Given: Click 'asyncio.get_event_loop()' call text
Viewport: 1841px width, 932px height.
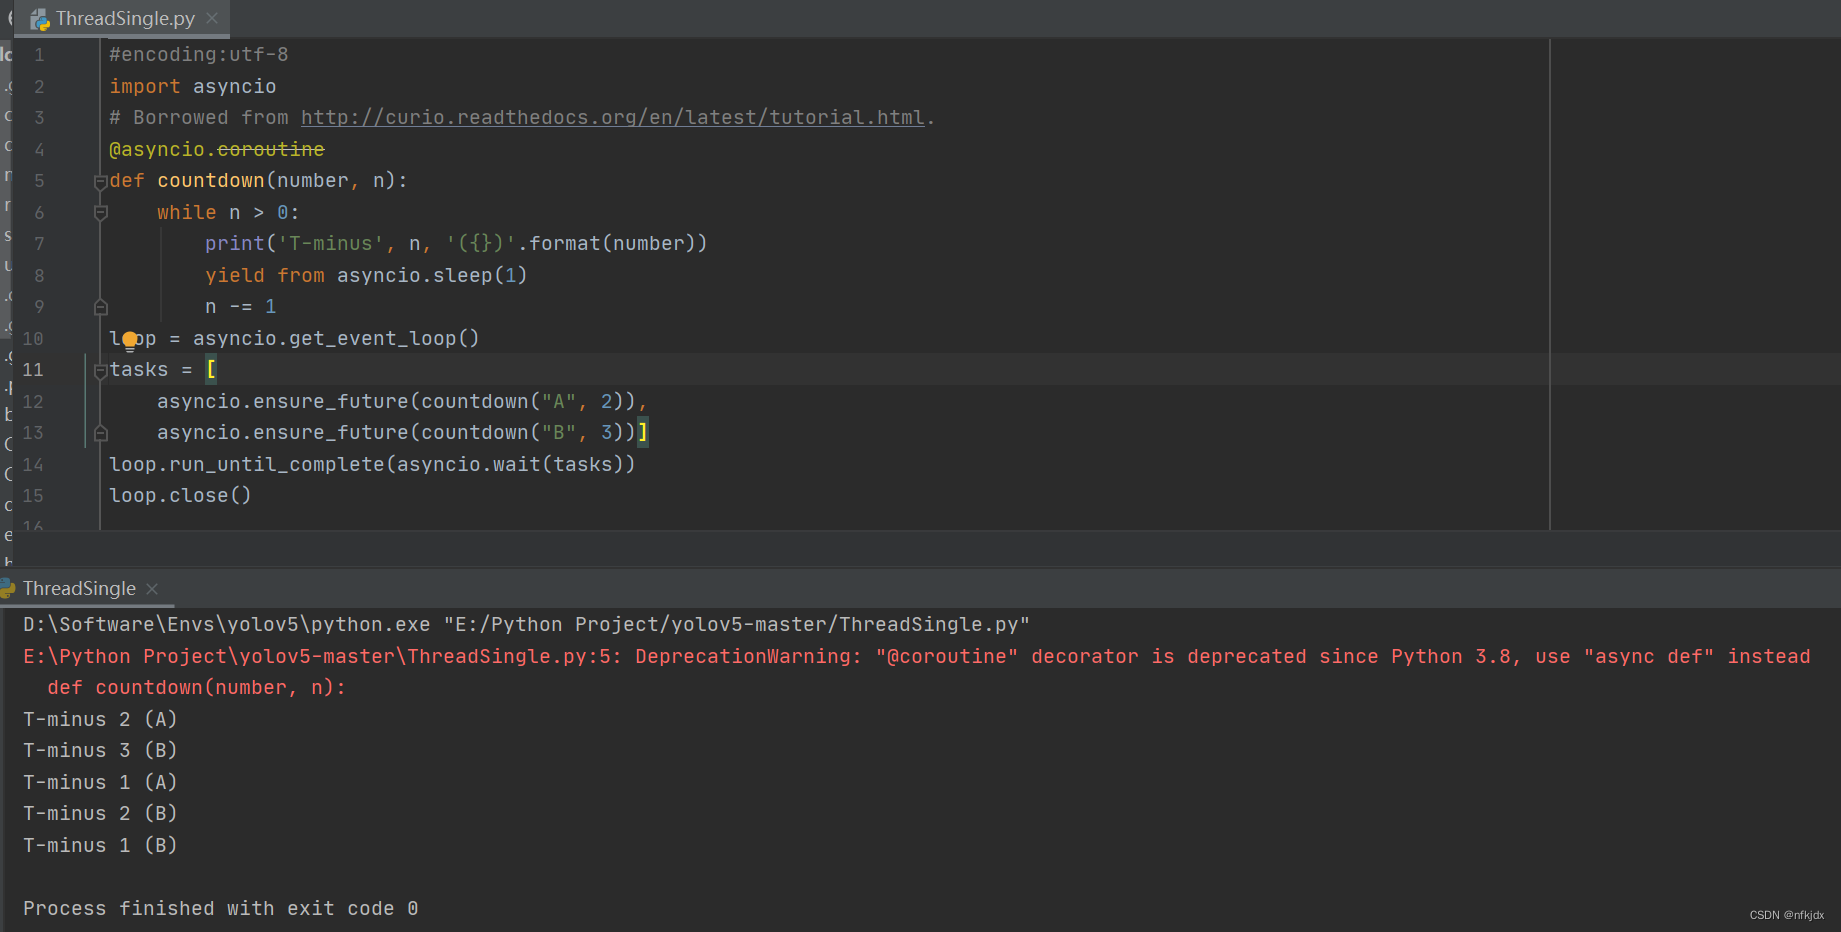Looking at the screenshot, I should pyautogui.click(x=336, y=339).
